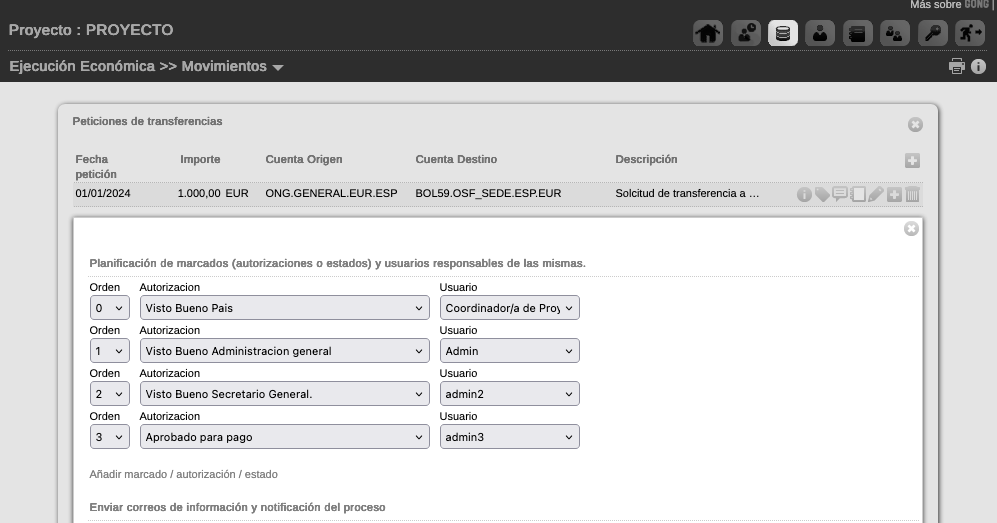Open Autorizacion dropdown Visto Bueno Administracion general
The width and height of the screenshot is (997, 523).
click(285, 351)
